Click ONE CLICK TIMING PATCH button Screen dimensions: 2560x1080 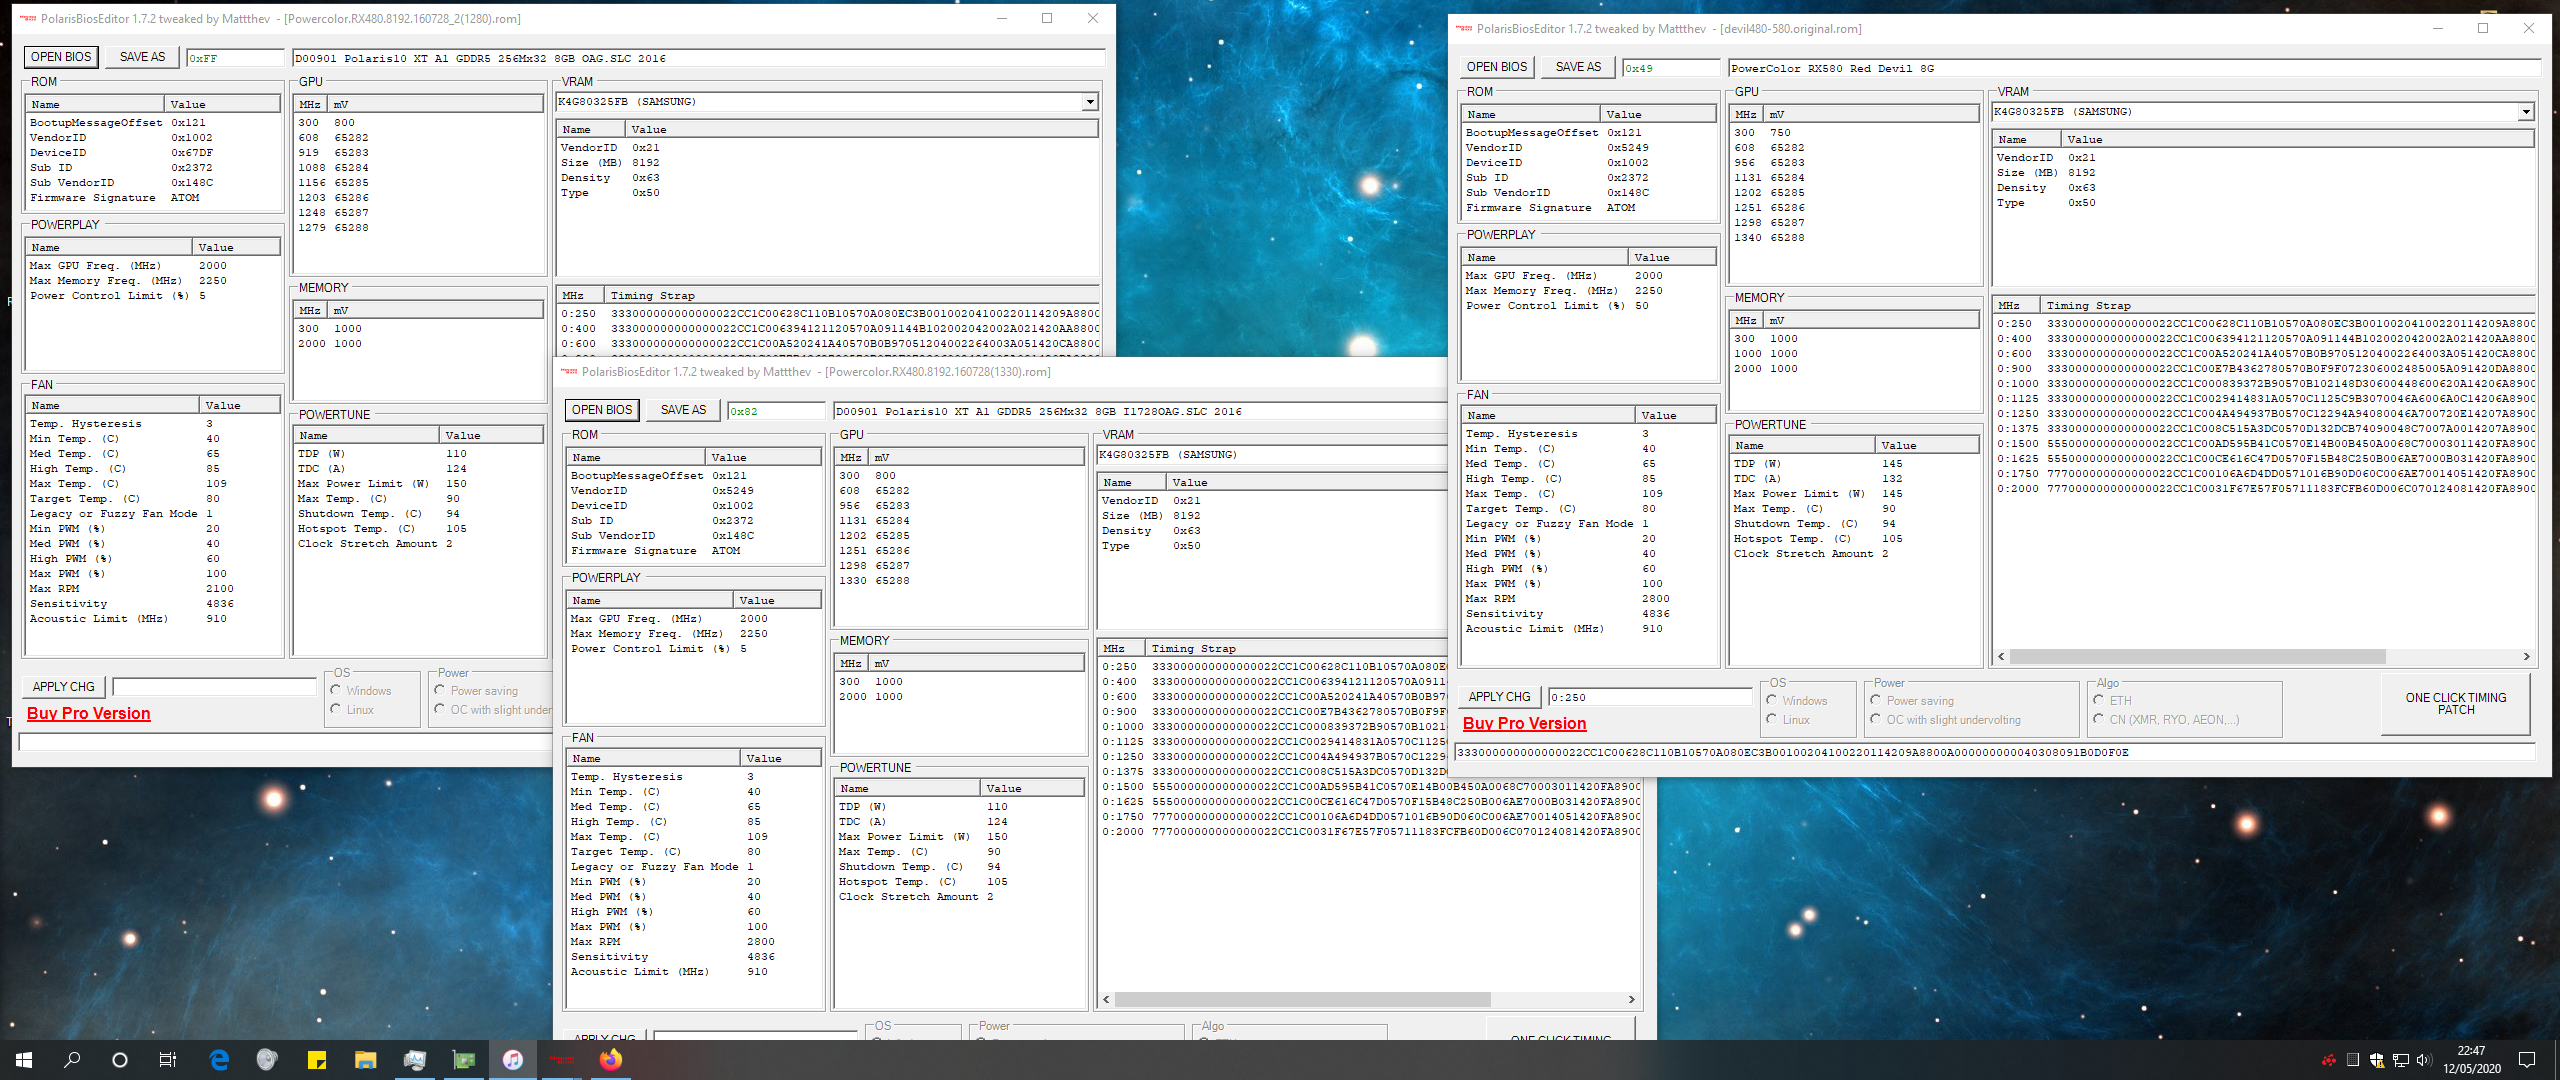coord(2455,704)
